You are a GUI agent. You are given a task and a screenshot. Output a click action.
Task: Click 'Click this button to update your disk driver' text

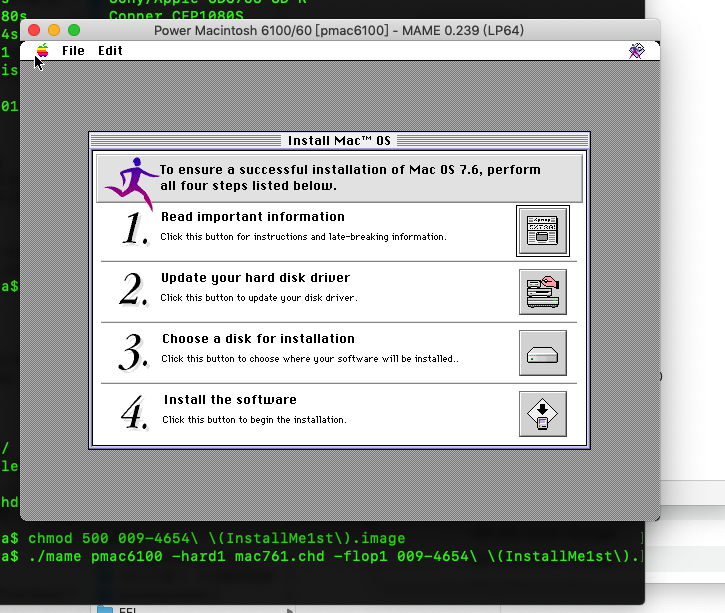pos(259,298)
